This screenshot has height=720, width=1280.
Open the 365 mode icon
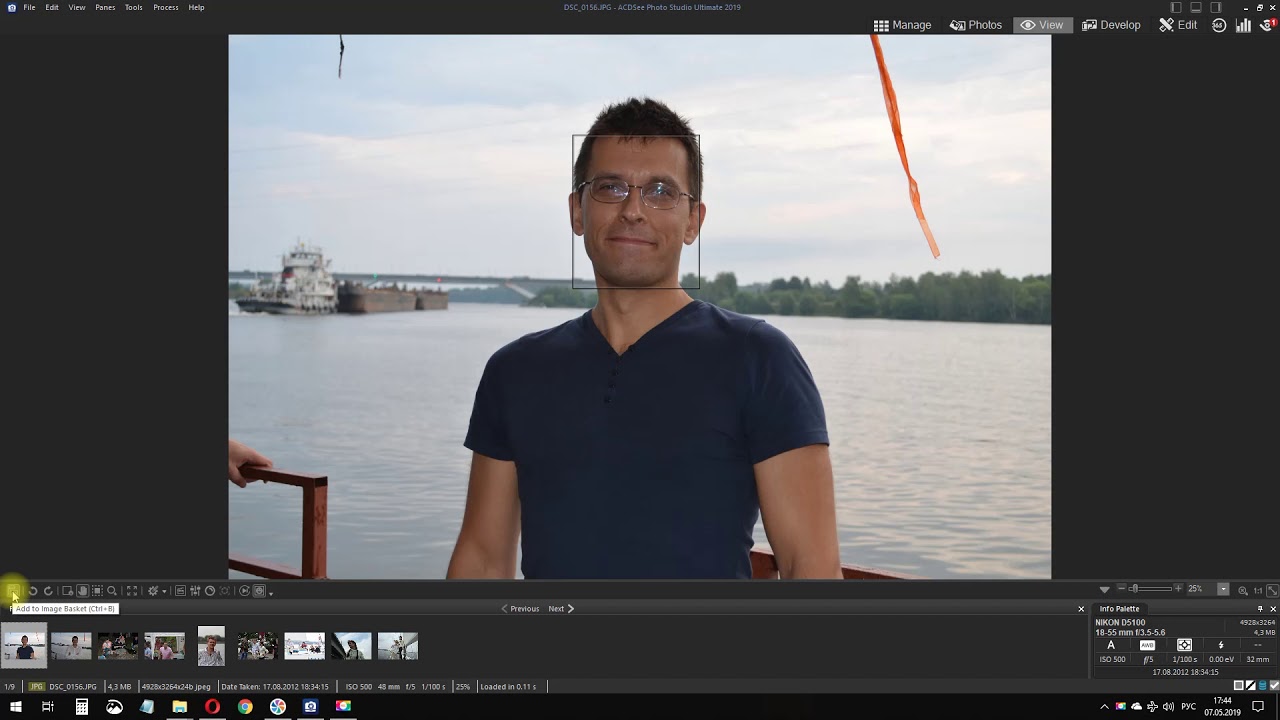[x=1219, y=25]
